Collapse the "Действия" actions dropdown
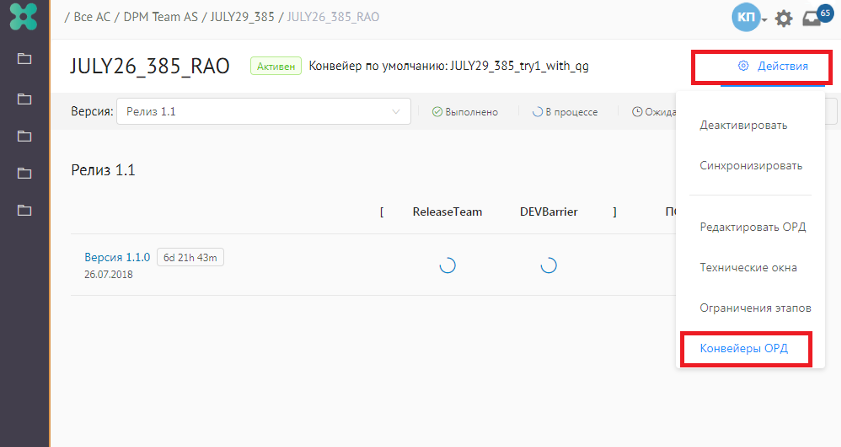The width and height of the screenshot is (841, 447). point(763,66)
